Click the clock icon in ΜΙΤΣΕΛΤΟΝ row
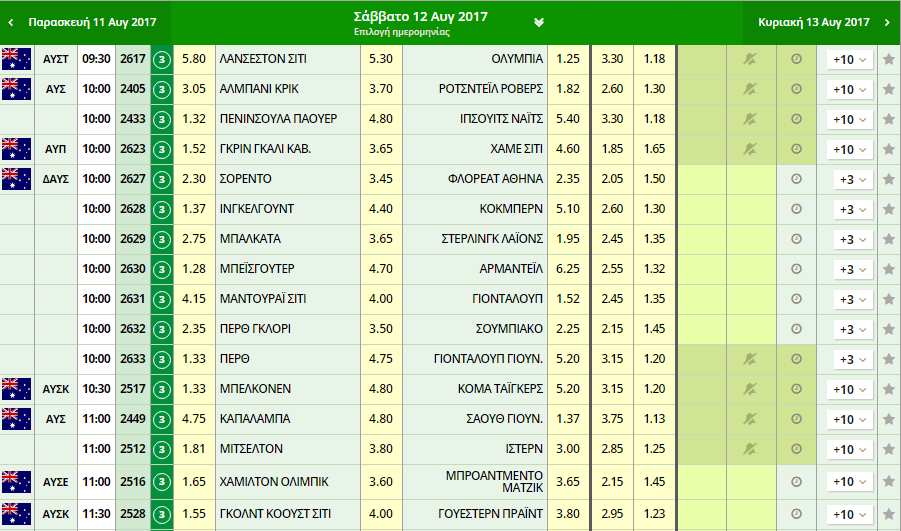This screenshot has width=901, height=531. click(796, 449)
